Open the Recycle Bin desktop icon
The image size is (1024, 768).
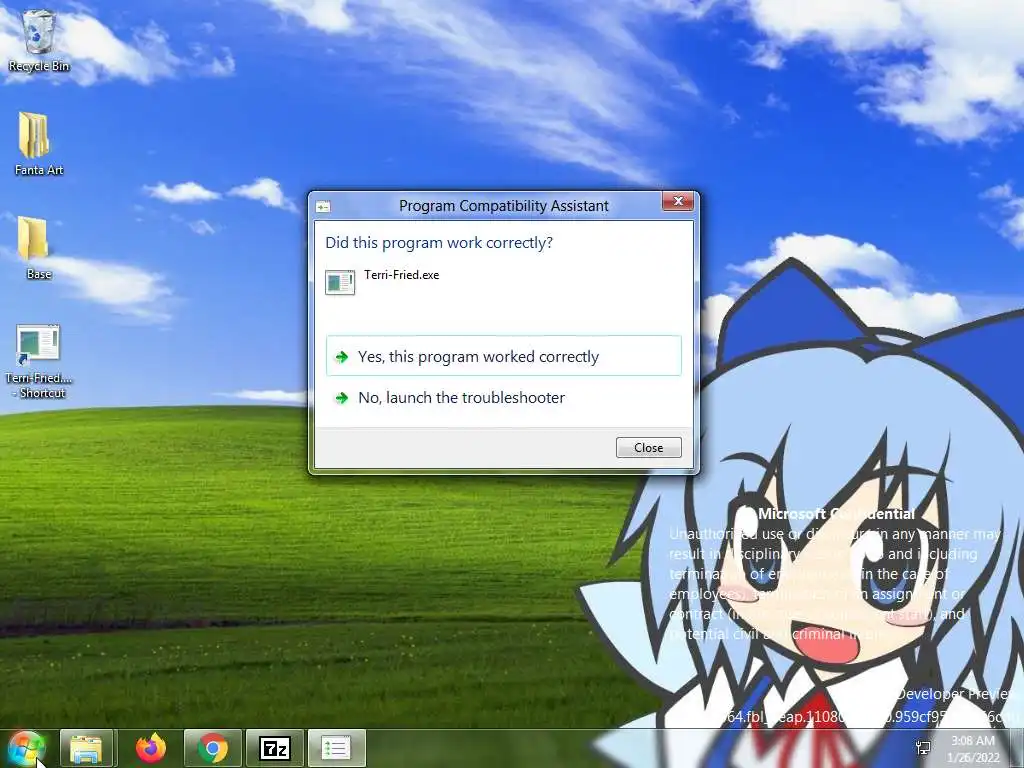(39, 40)
